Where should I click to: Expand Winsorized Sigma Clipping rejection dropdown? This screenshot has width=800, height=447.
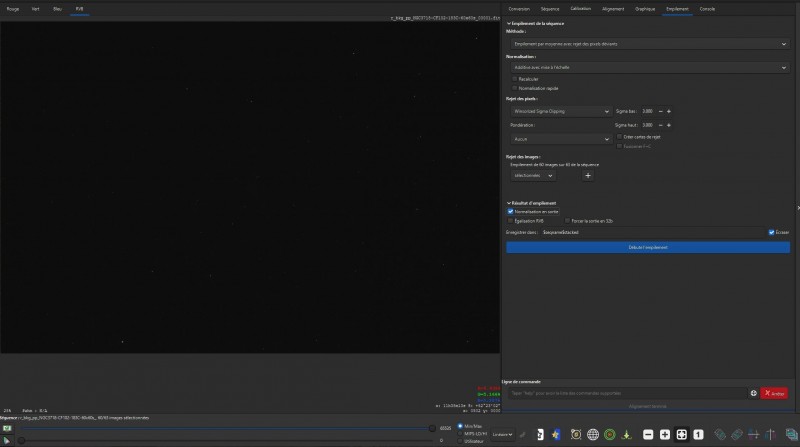point(561,111)
